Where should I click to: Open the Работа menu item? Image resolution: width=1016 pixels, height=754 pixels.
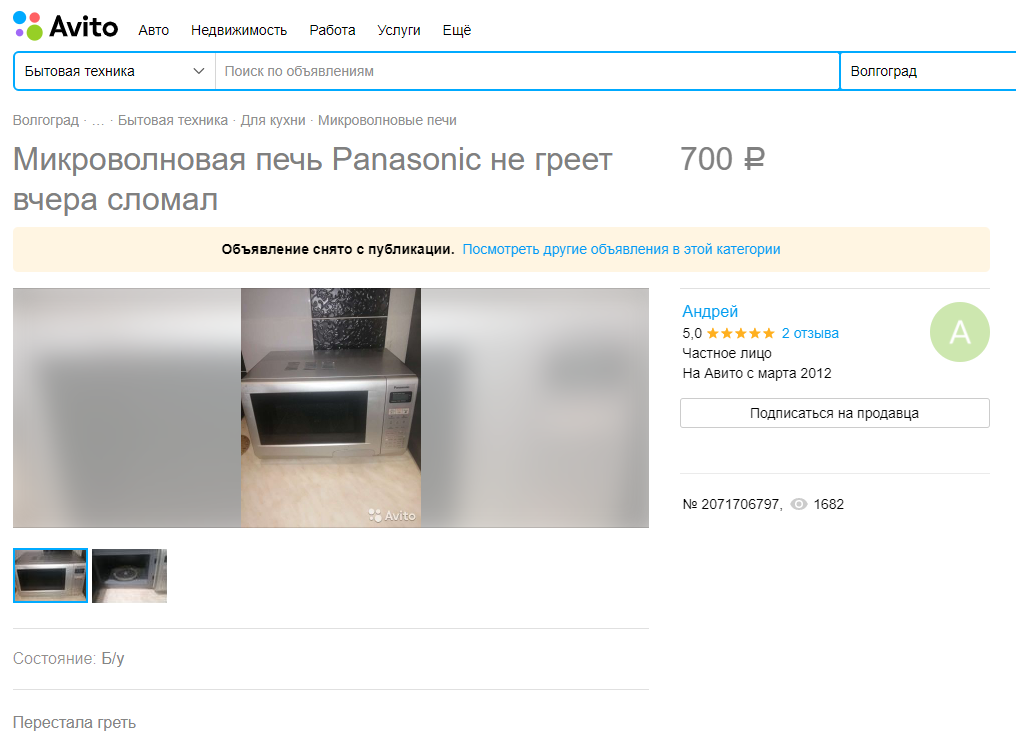tap(332, 30)
